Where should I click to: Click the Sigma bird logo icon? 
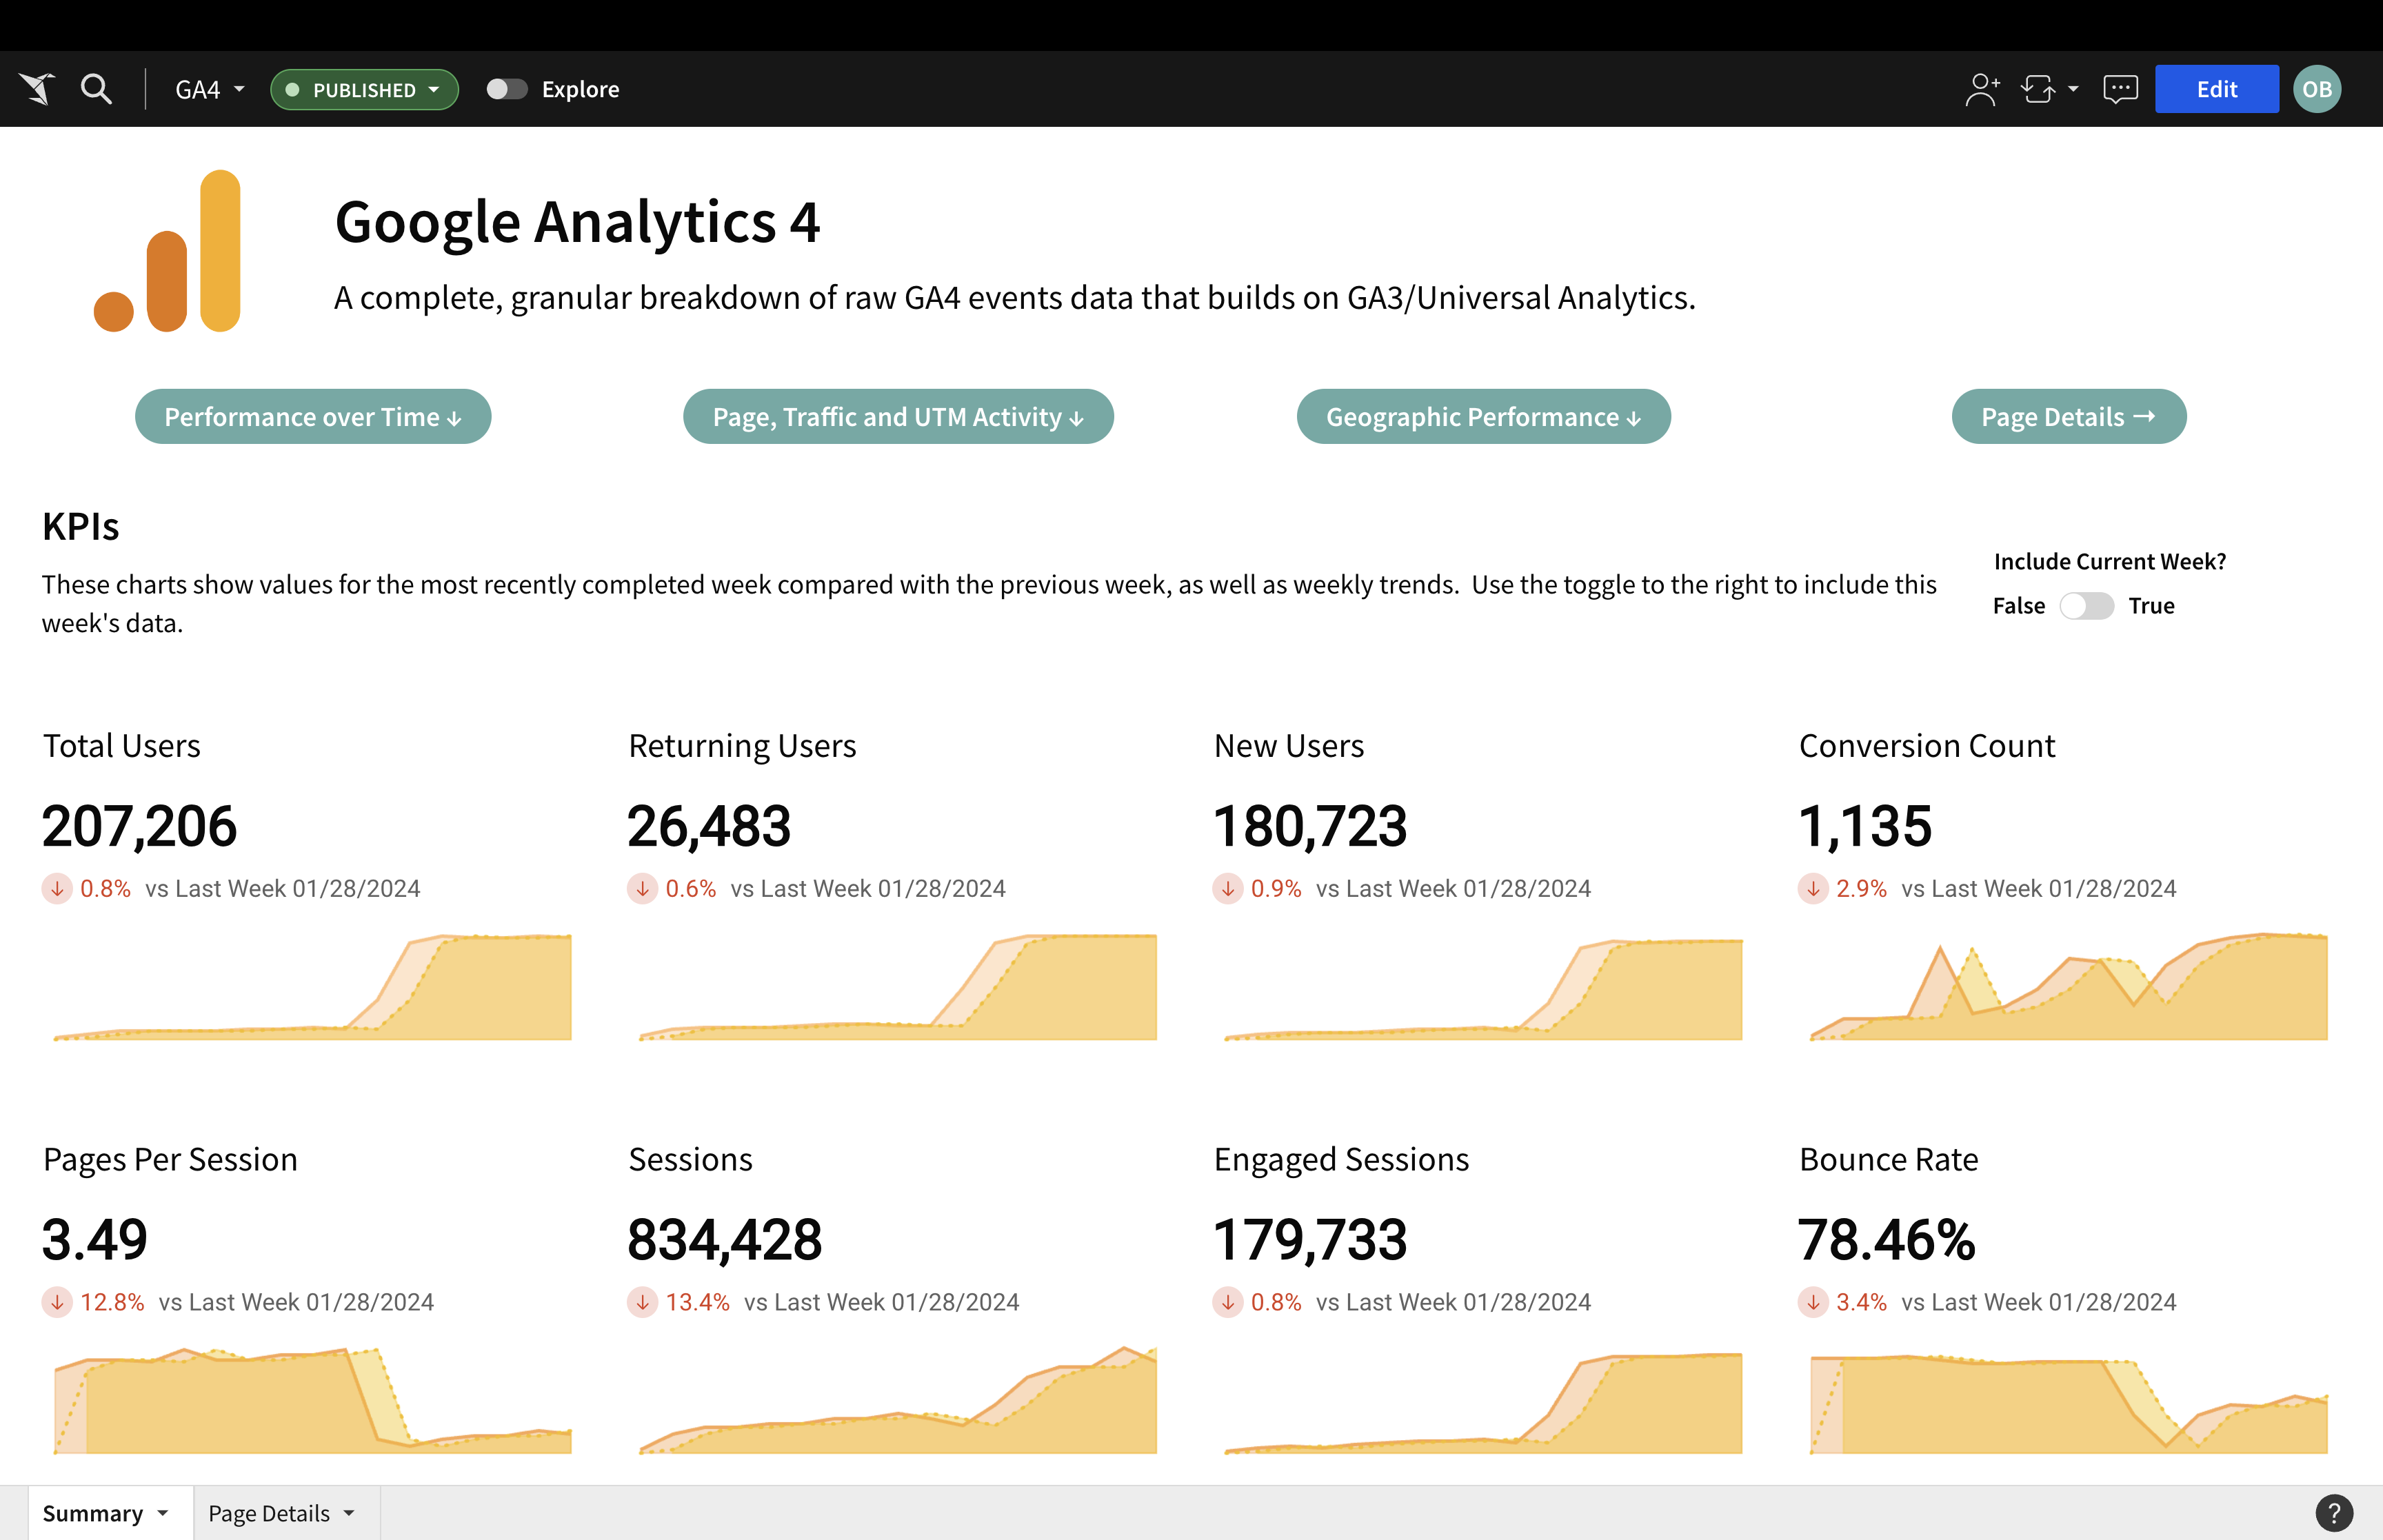point(37,89)
